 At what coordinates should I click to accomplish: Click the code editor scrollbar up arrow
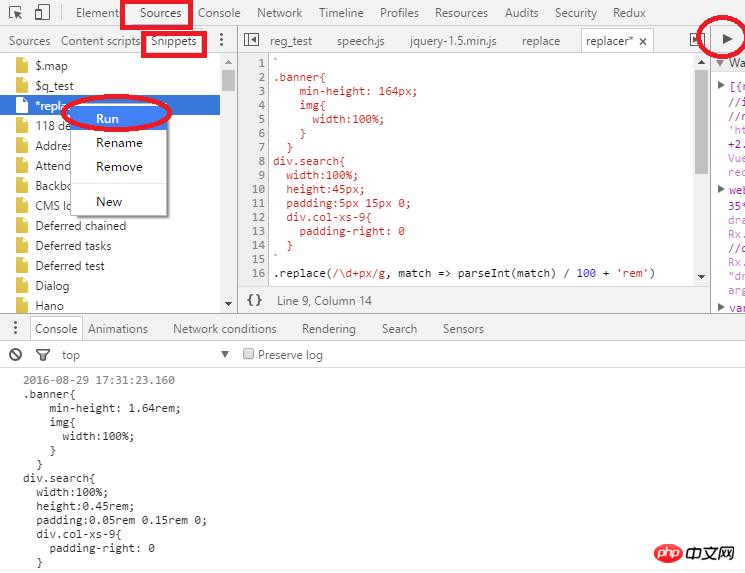tap(701, 62)
